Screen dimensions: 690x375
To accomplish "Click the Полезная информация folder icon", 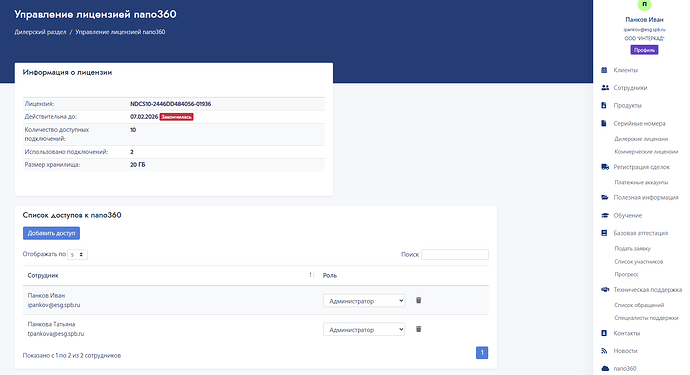I will click(605, 197).
